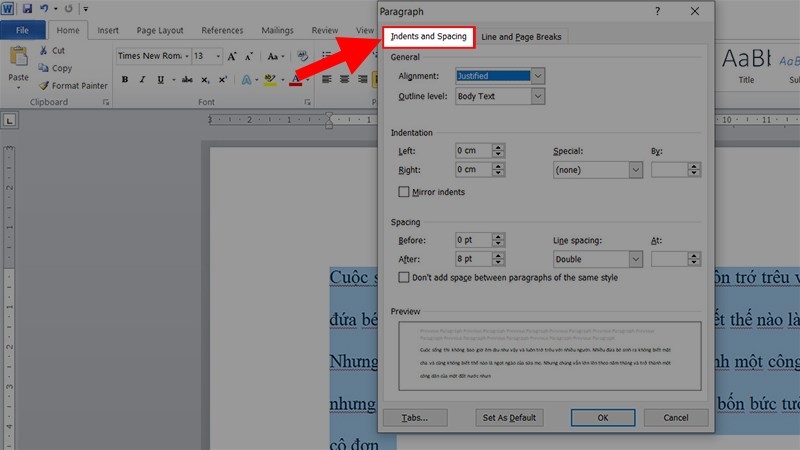
Task: Open the Insert ribbon tab
Action: 108,30
